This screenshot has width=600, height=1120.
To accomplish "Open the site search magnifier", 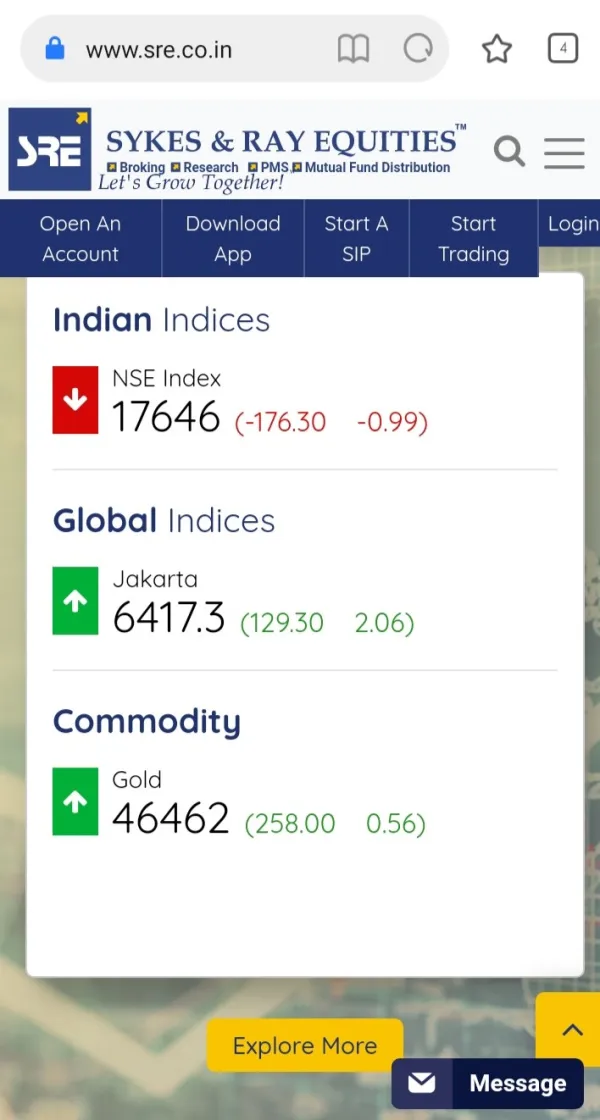I will pos(509,152).
